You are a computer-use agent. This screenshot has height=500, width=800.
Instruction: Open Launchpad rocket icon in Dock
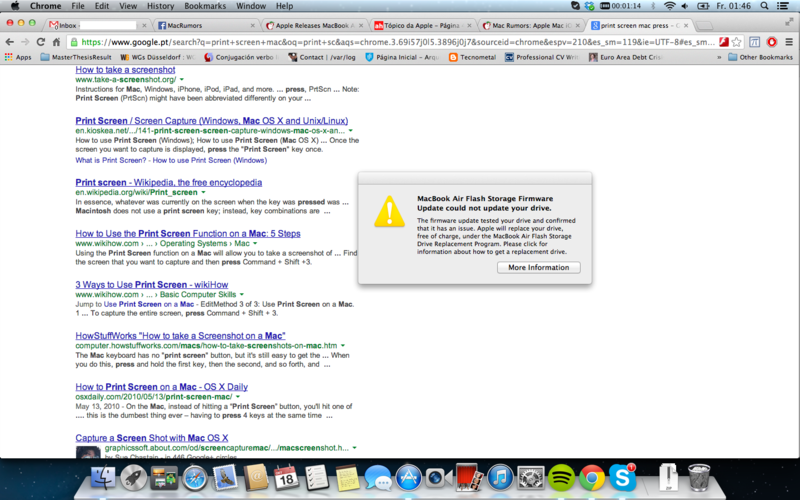(x=133, y=478)
